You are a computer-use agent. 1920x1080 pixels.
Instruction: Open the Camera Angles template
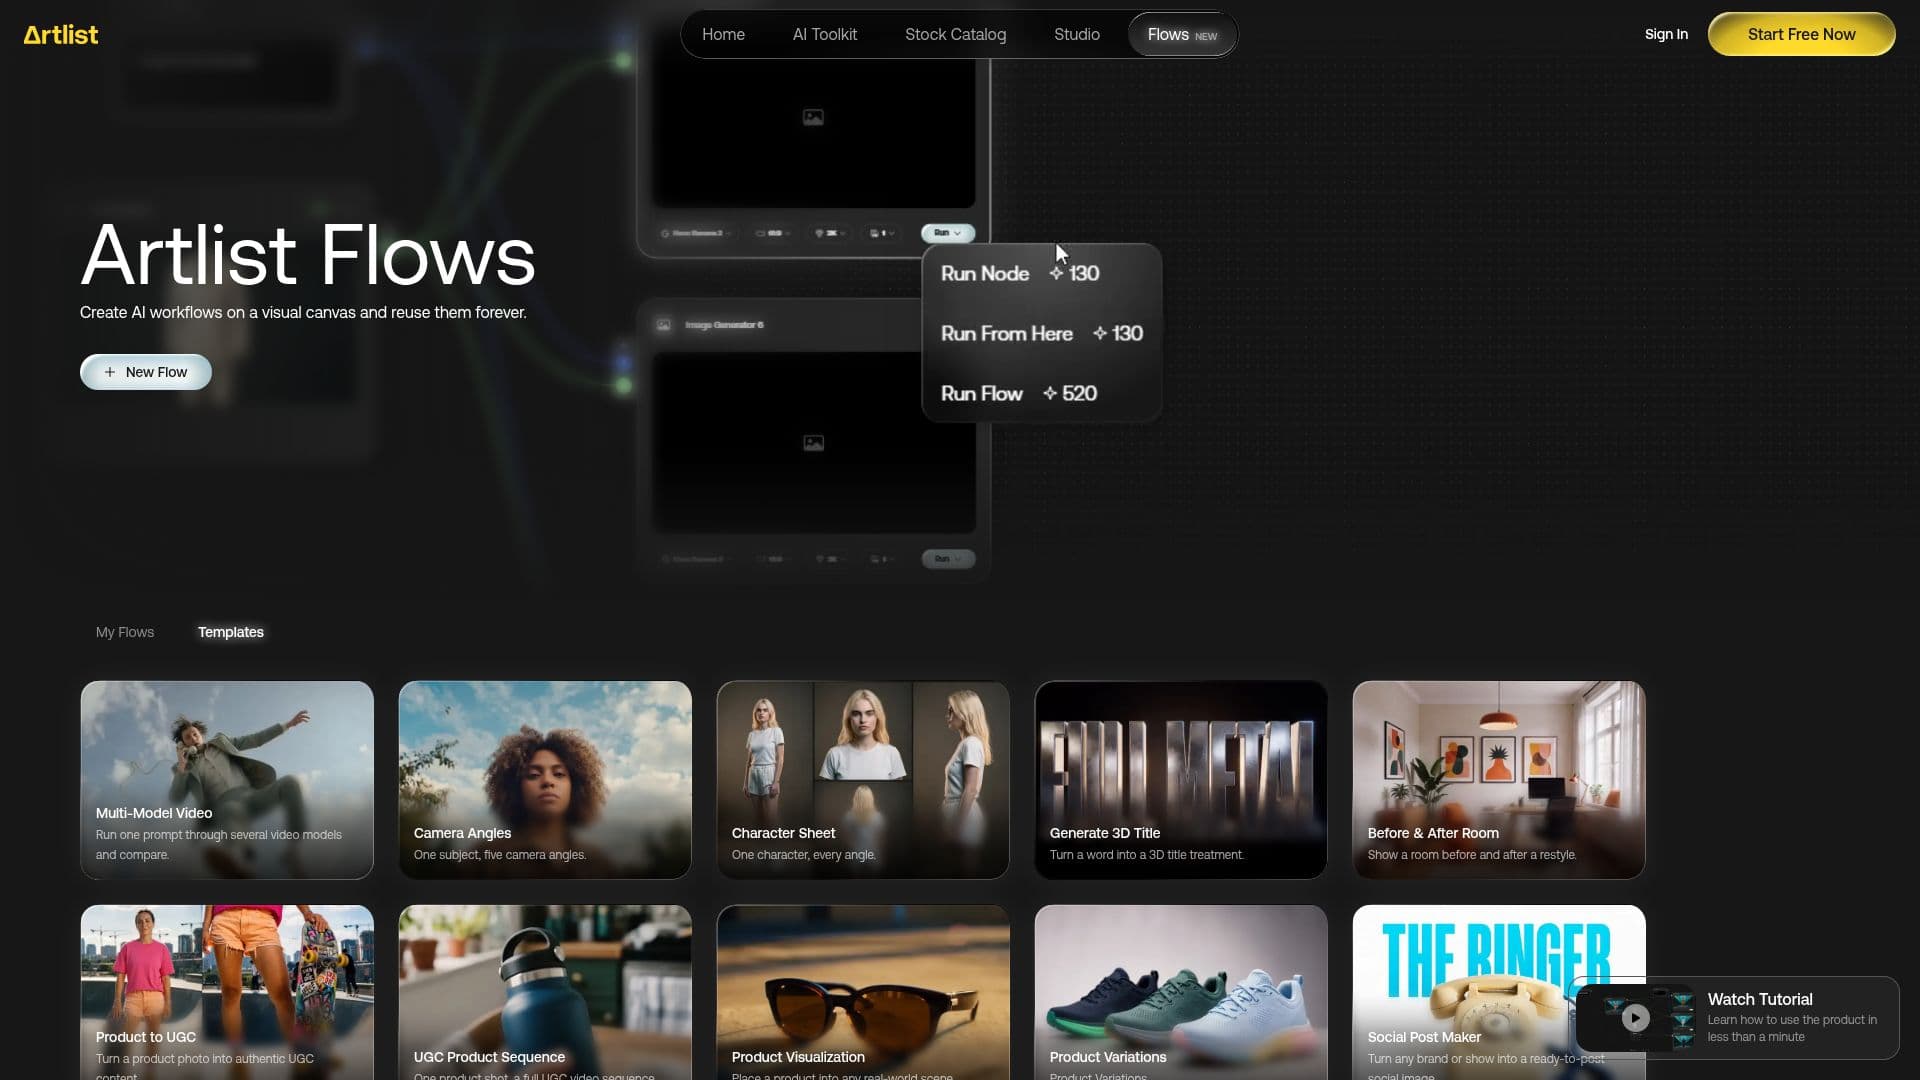click(545, 780)
